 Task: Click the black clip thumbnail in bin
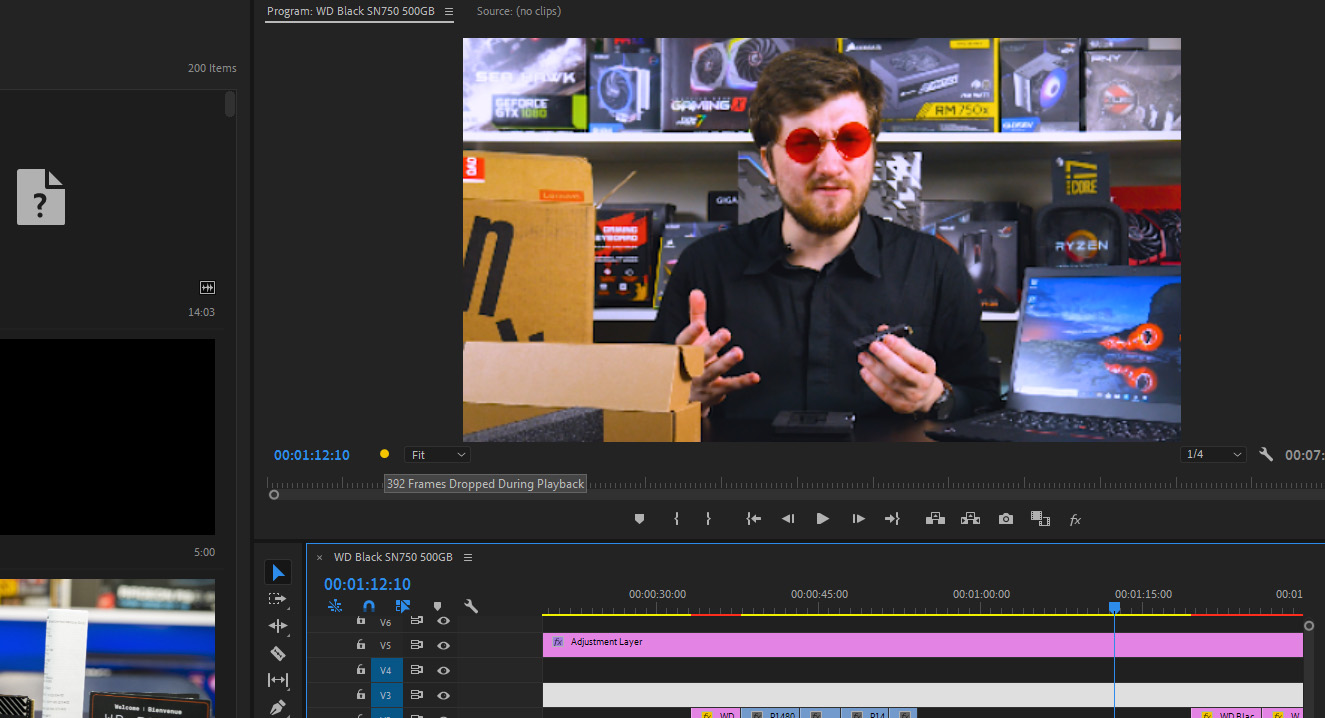point(107,437)
